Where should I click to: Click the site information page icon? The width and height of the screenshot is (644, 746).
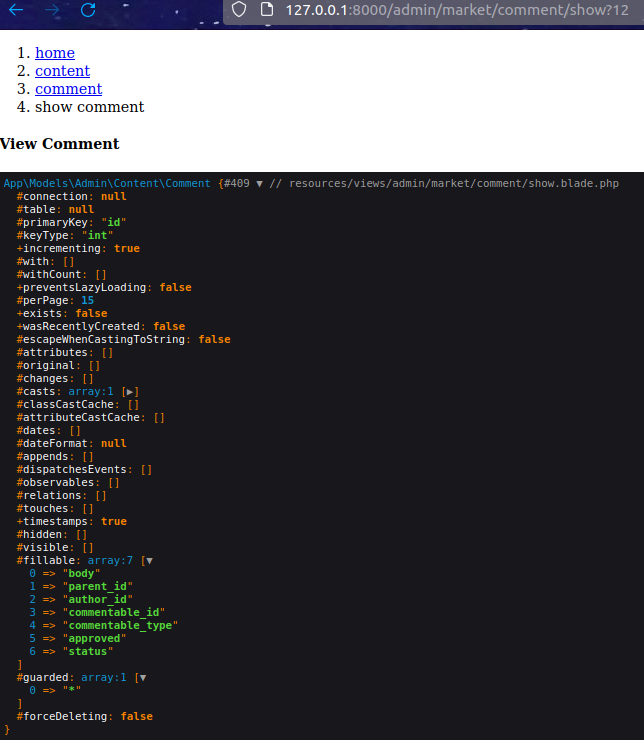[x=265, y=10]
